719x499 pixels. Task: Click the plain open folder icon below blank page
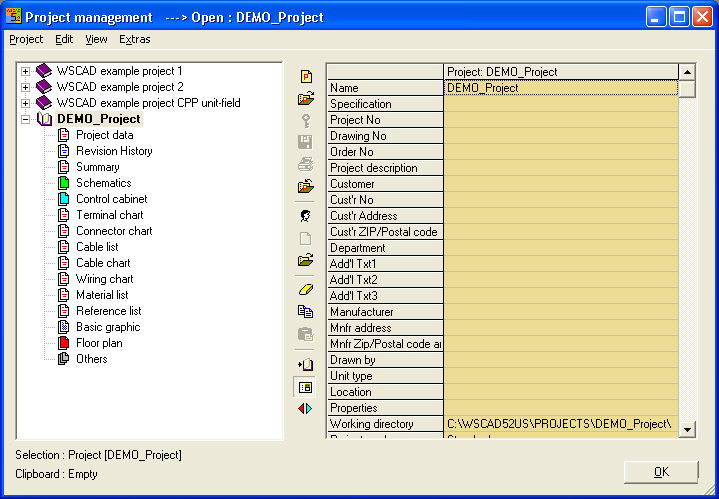pos(305,260)
